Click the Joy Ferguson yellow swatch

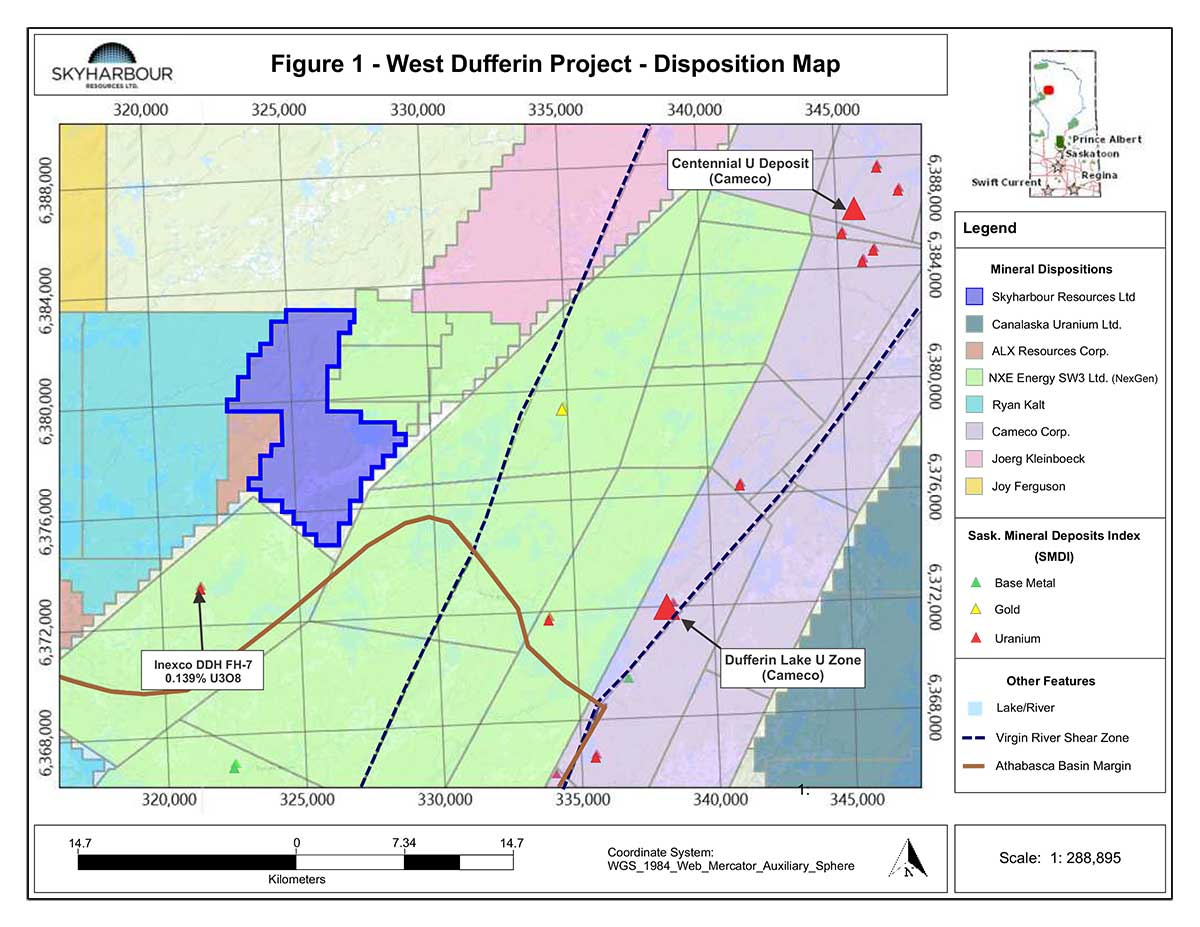point(975,486)
